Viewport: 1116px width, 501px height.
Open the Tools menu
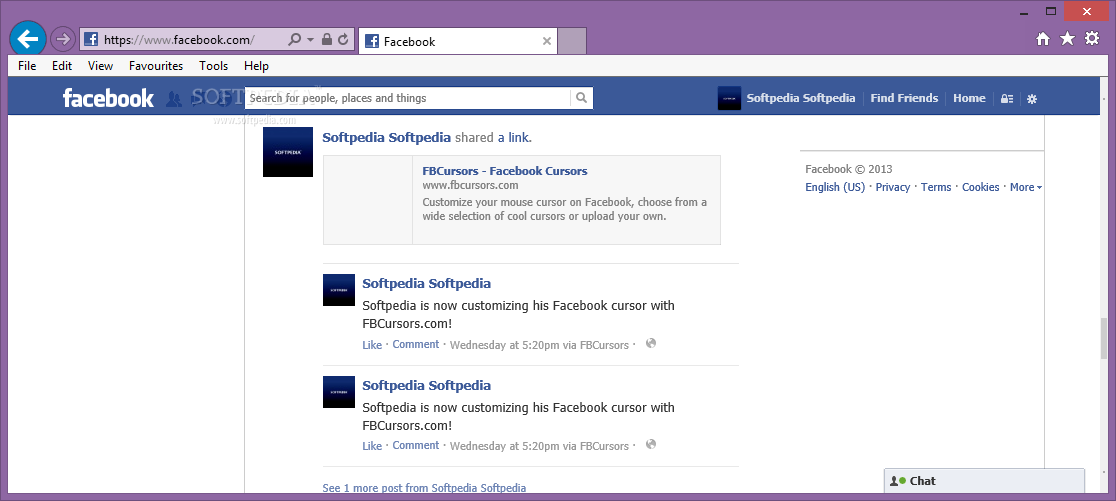(x=214, y=65)
